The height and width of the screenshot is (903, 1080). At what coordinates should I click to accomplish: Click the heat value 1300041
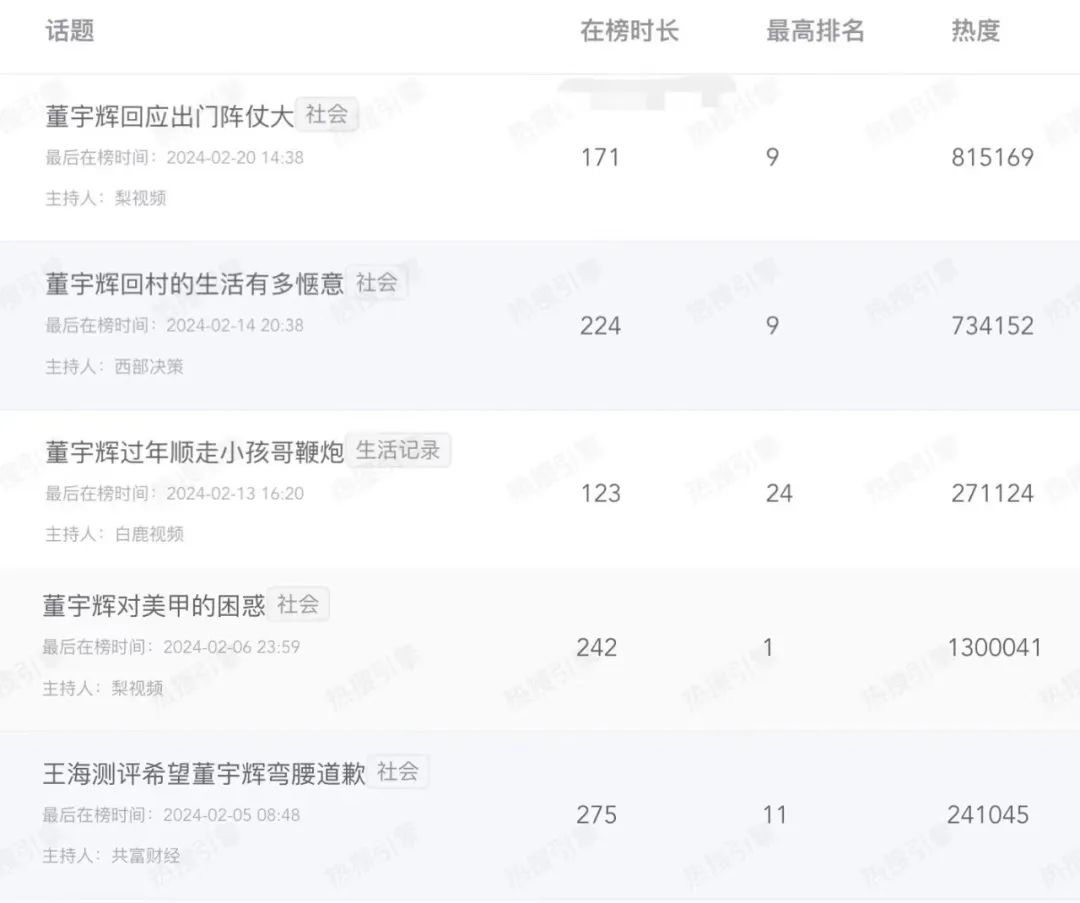[x=995, y=647]
